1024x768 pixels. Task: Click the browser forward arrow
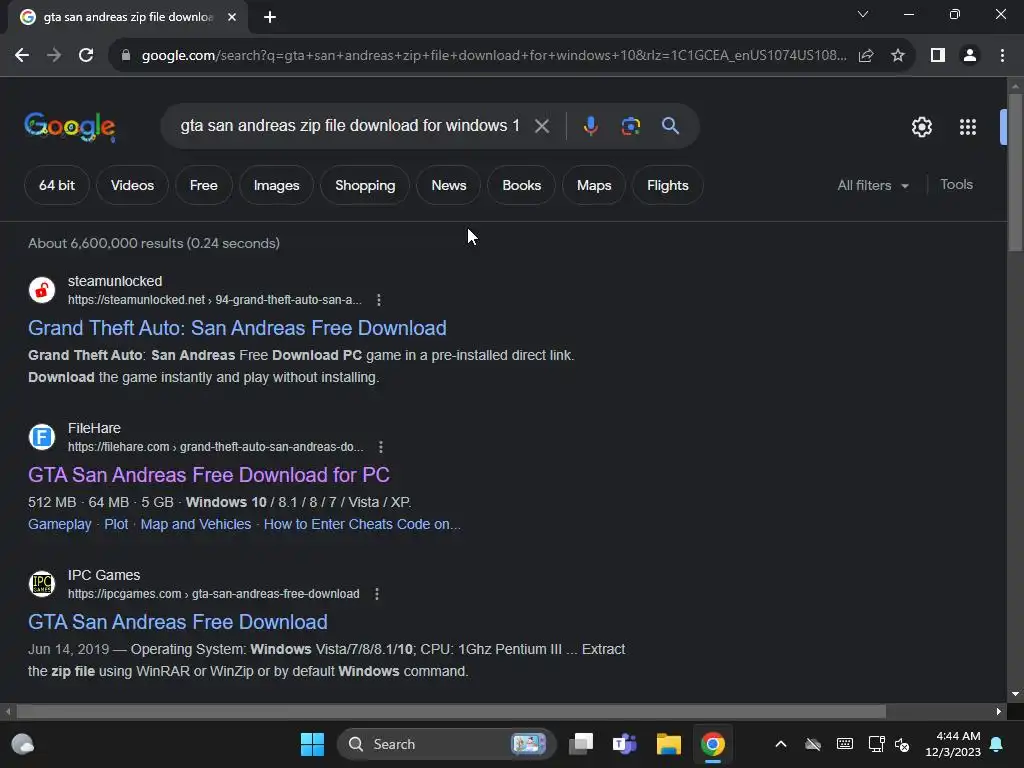click(x=54, y=56)
